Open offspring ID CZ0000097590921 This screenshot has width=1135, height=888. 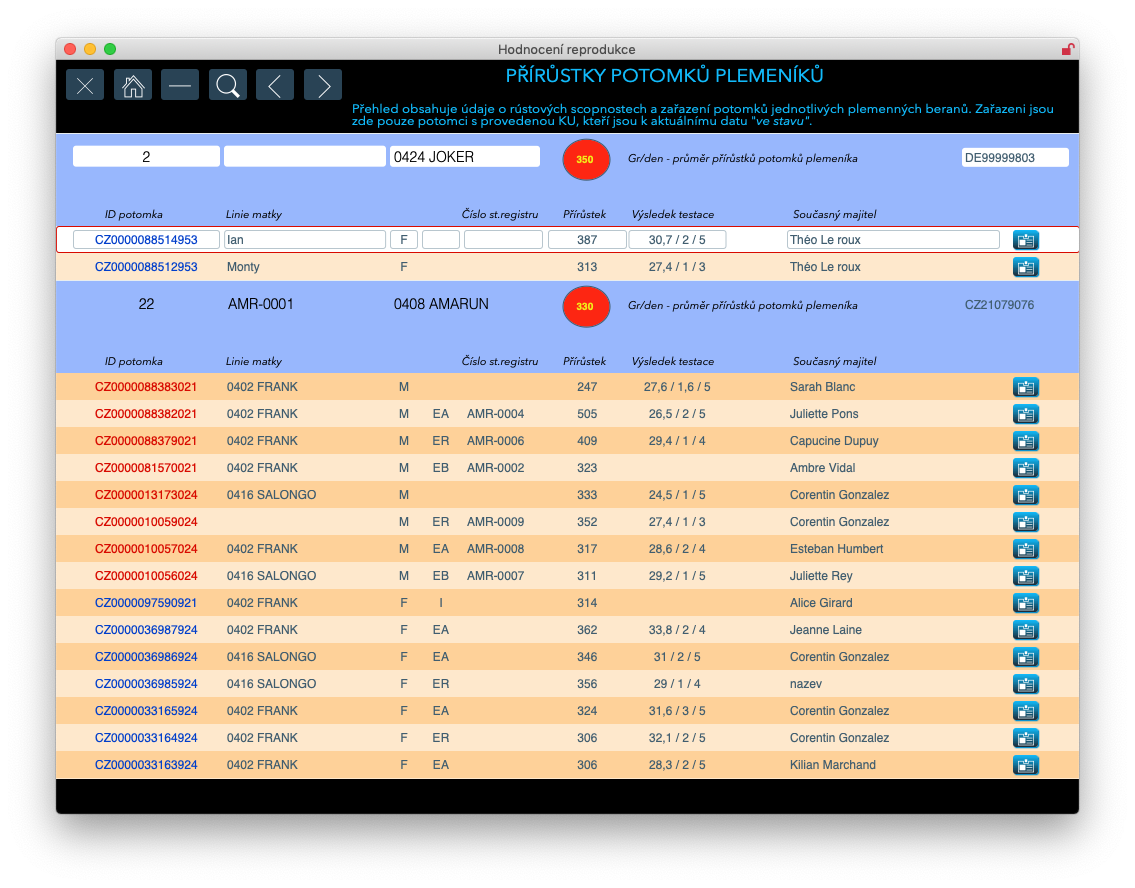146,603
